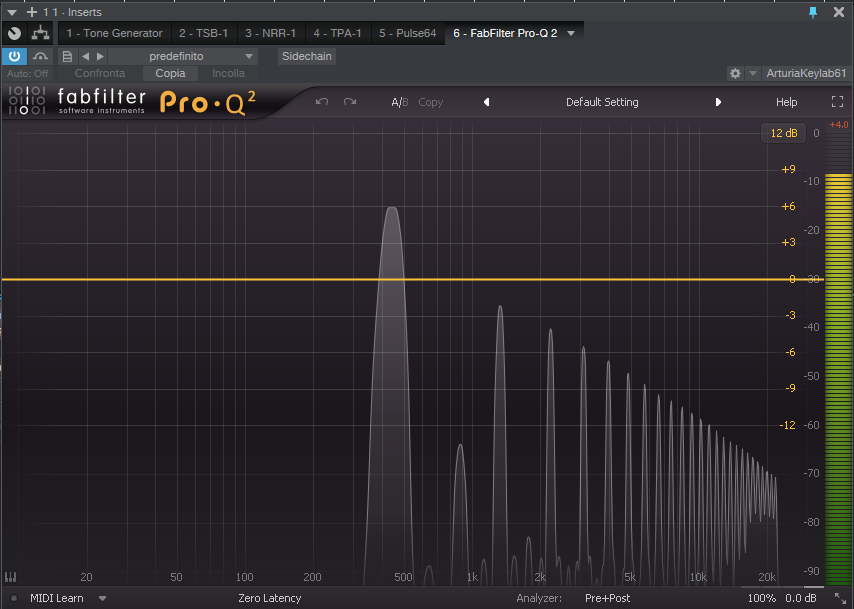Pin the plugin window
The width and height of the screenshot is (854, 609).
click(813, 12)
